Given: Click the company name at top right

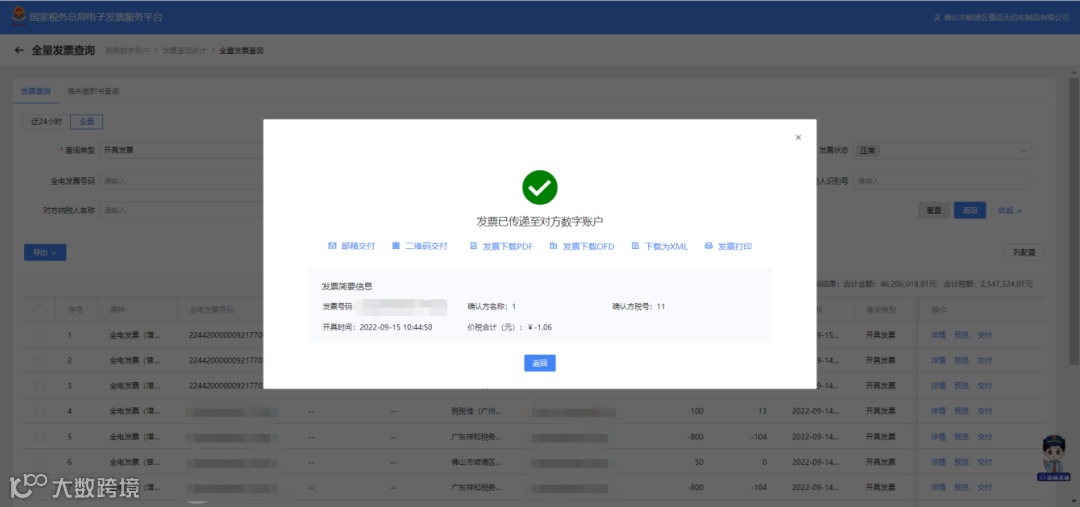Looking at the screenshot, I should click(x=1006, y=17).
